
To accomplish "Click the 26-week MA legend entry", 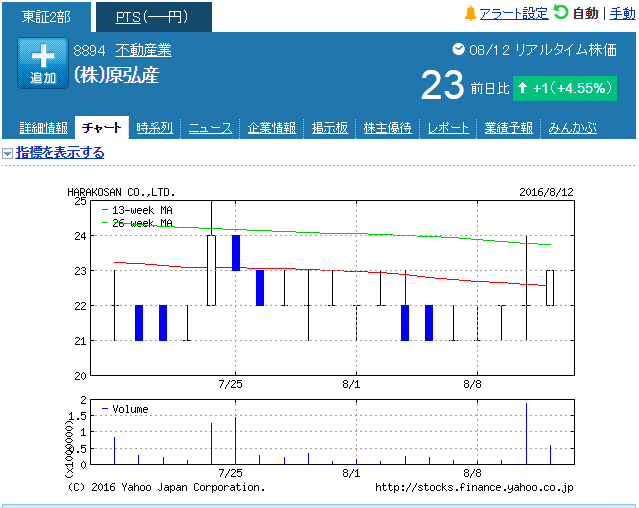I will (137, 223).
